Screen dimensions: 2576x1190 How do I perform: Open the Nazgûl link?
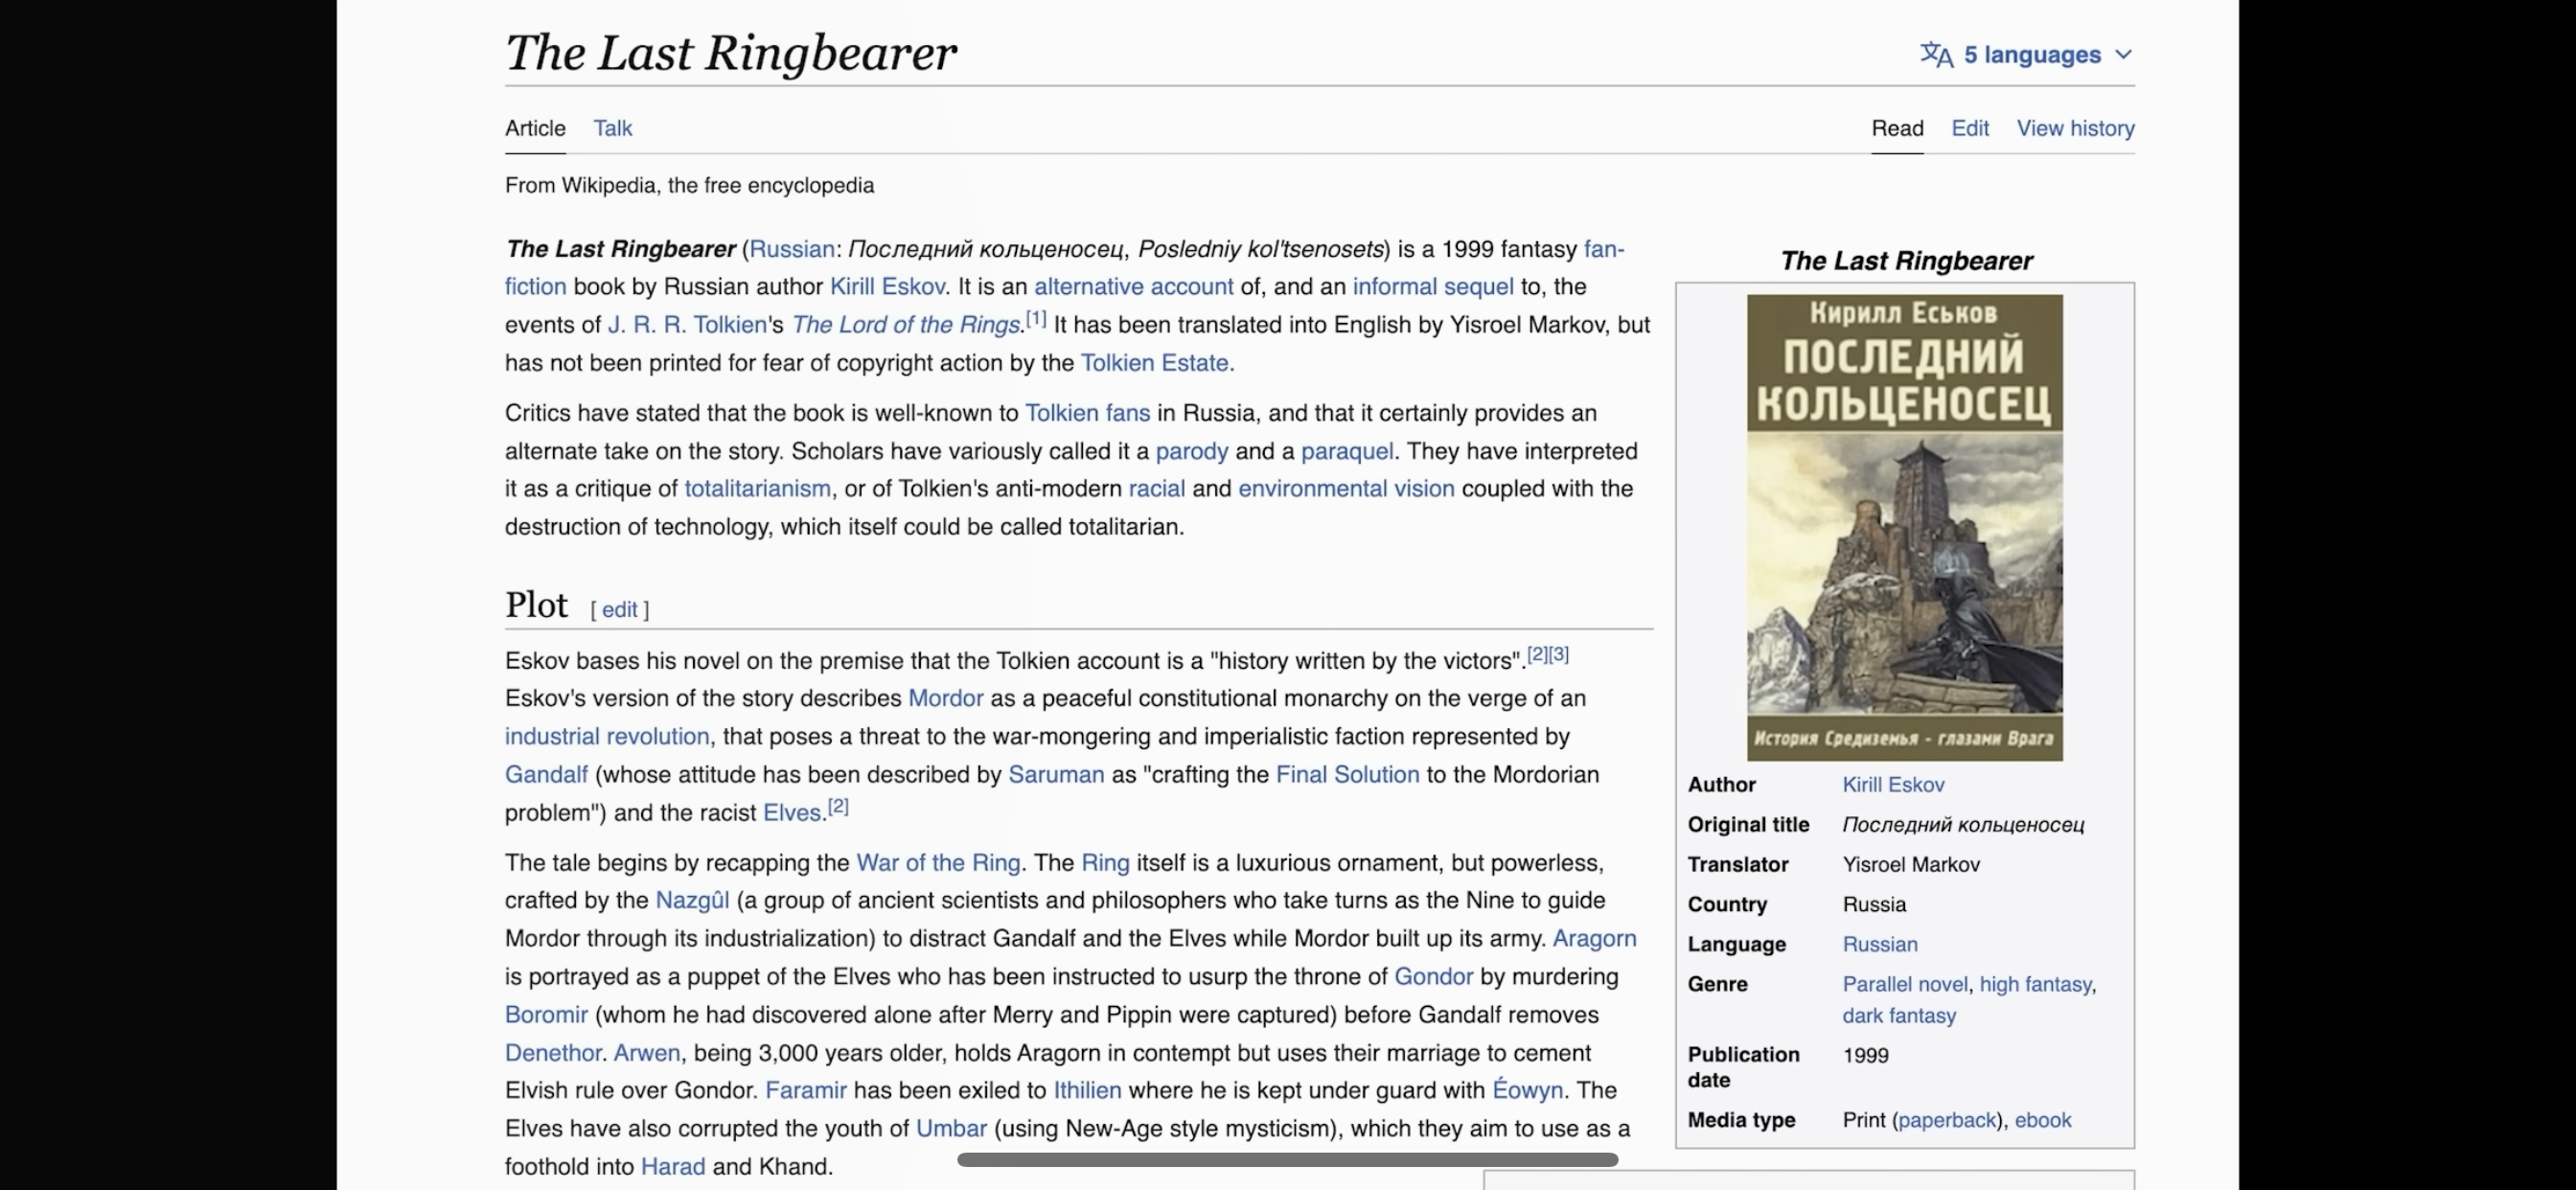pyautogui.click(x=692, y=900)
